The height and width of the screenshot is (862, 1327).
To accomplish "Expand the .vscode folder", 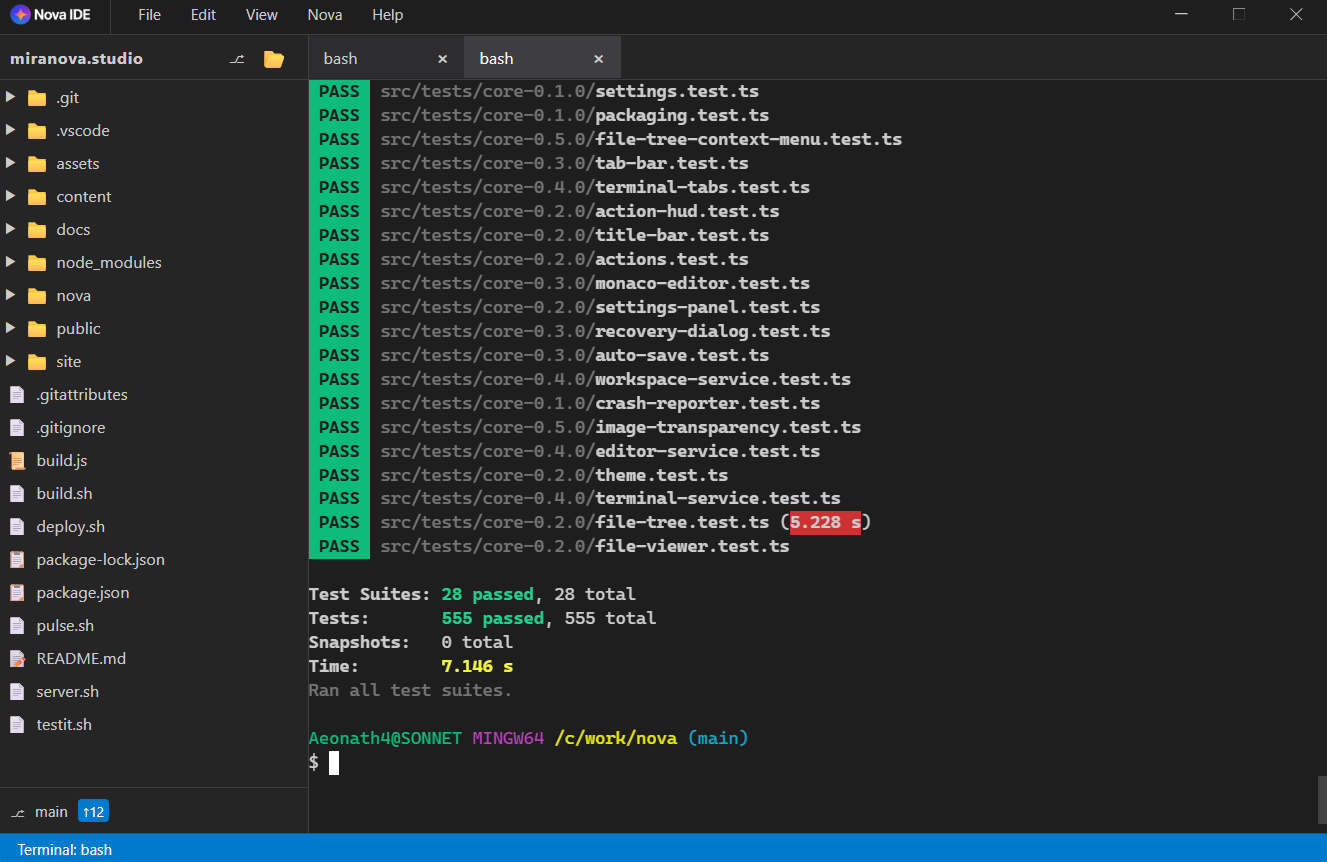I will (x=11, y=130).
